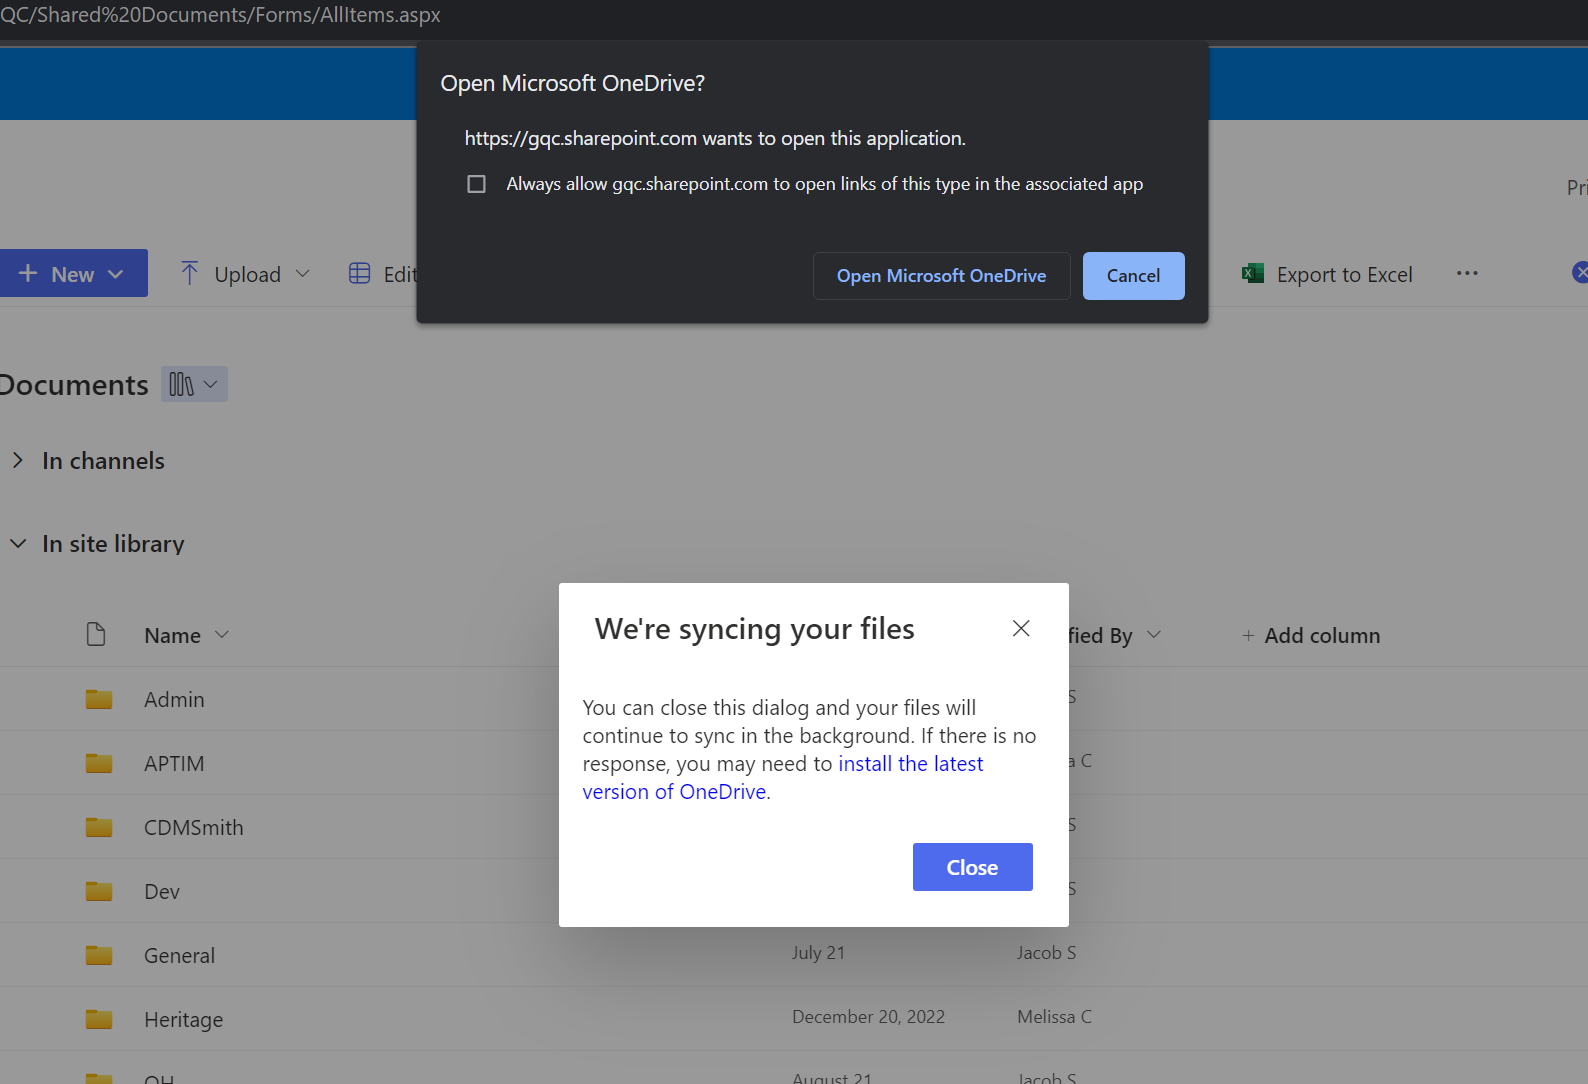1588x1084 pixels.
Task: Click the July 21 modified date
Action: coord(818,953)
